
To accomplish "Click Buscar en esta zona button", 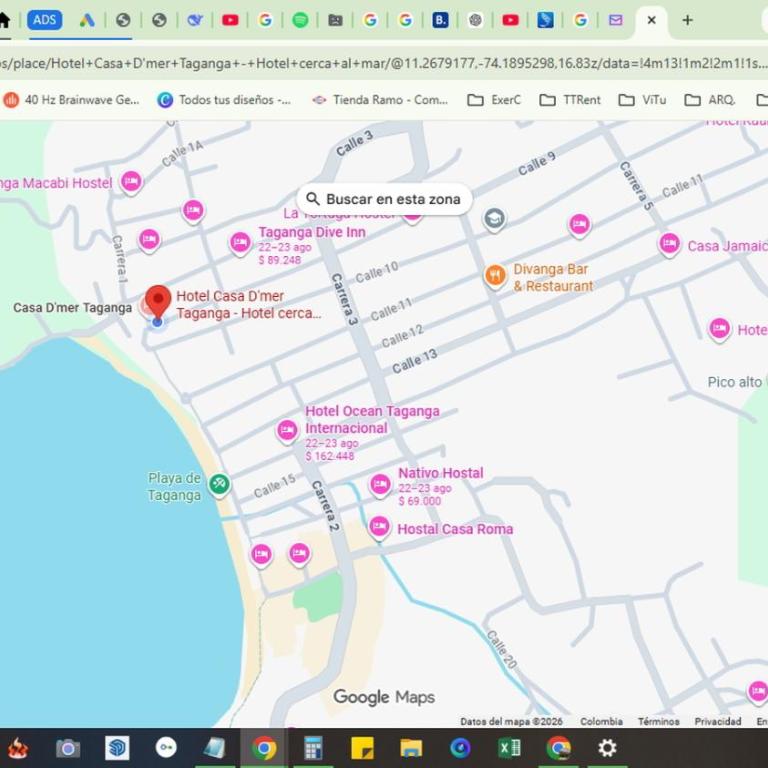I will tap(384, 199).
